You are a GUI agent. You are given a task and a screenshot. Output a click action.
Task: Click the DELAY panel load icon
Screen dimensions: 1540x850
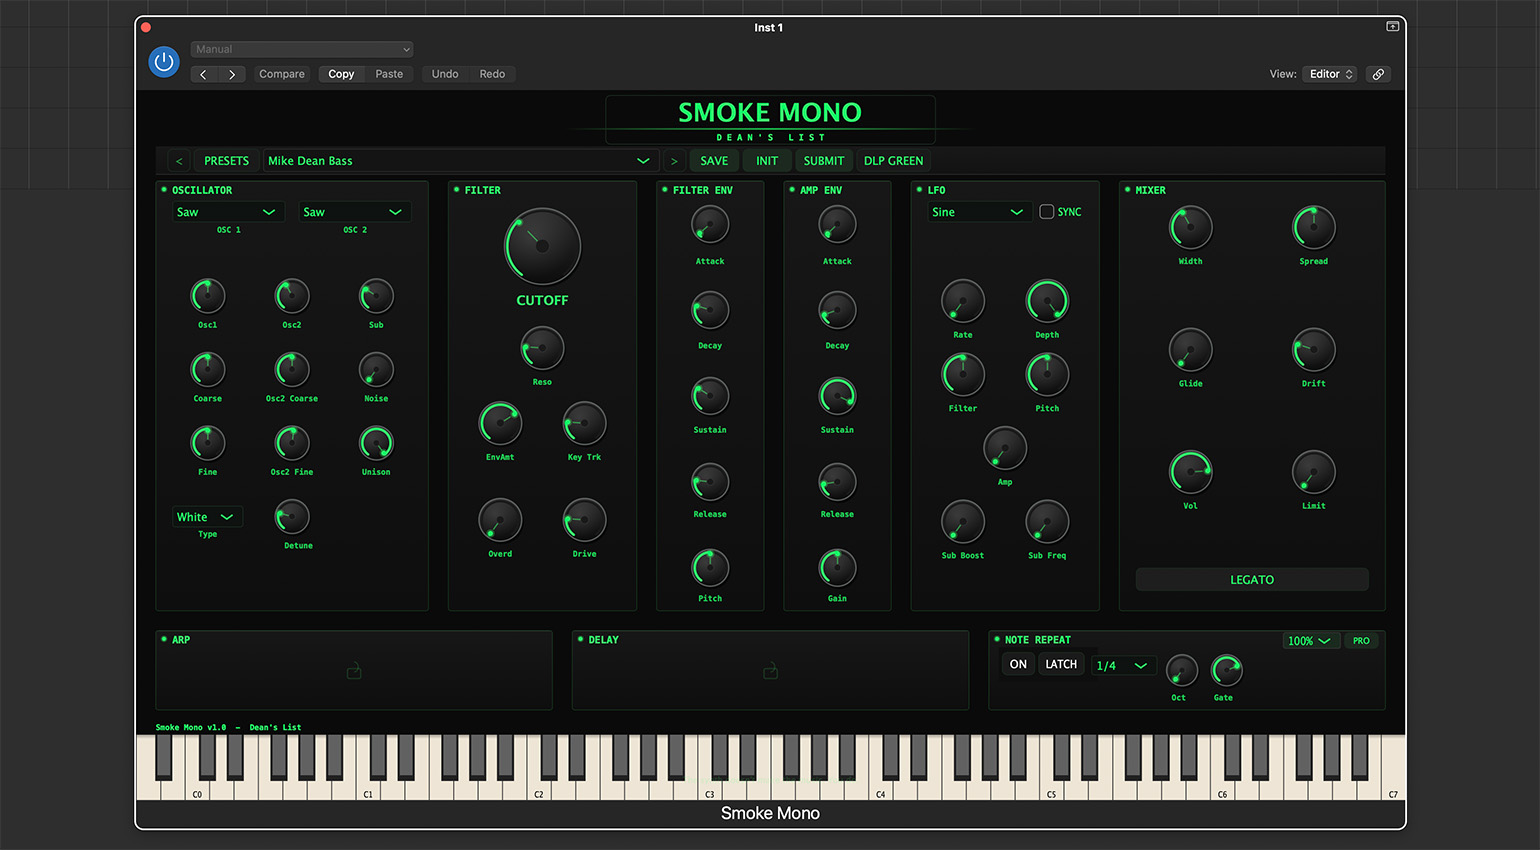click(x=770, y=671)
